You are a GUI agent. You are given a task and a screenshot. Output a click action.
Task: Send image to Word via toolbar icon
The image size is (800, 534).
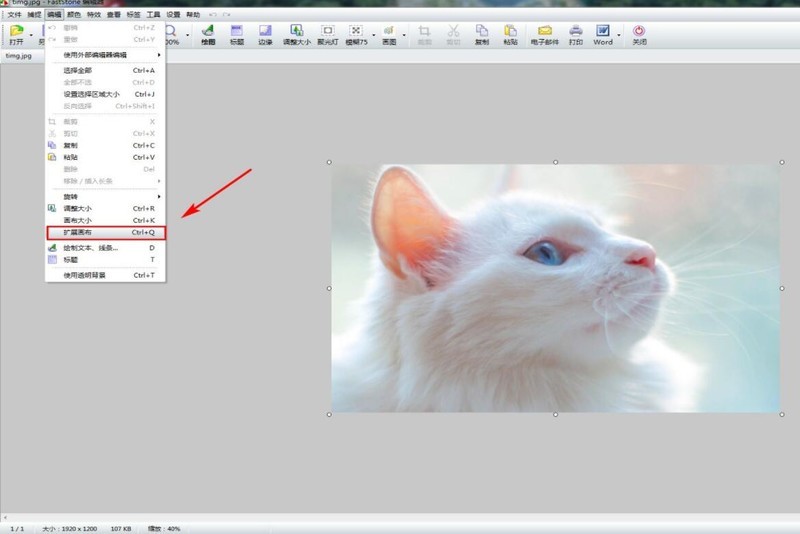(603, 35)
